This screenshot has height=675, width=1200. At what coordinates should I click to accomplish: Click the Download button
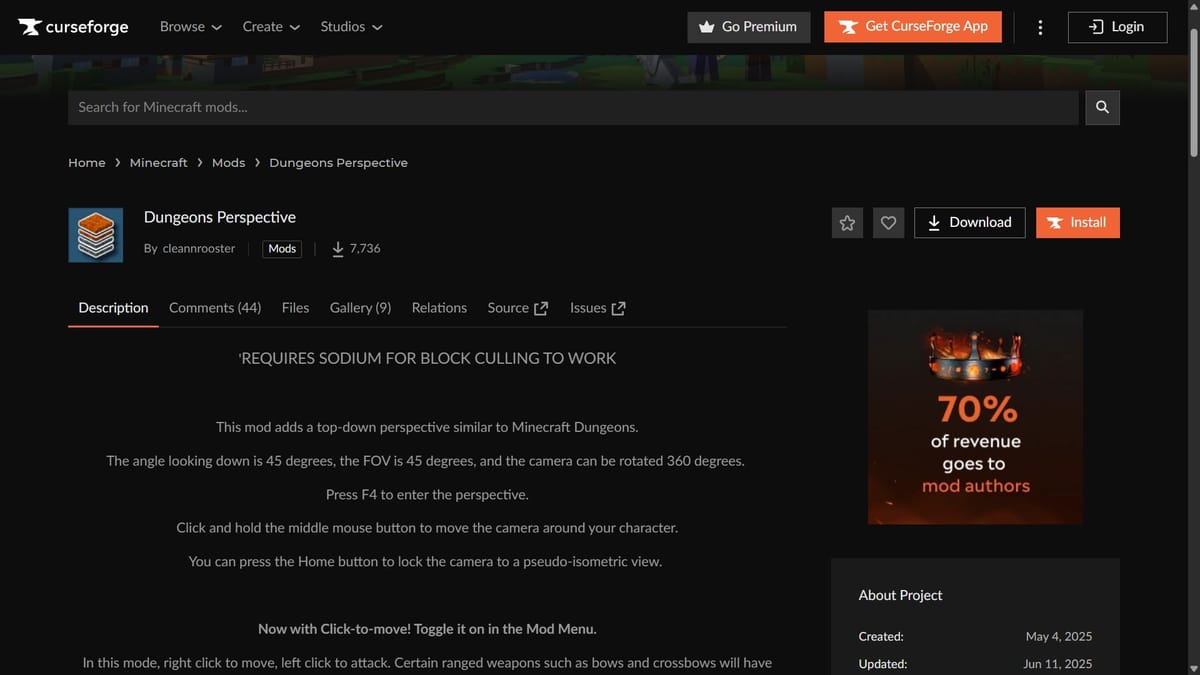coord(969,222)
